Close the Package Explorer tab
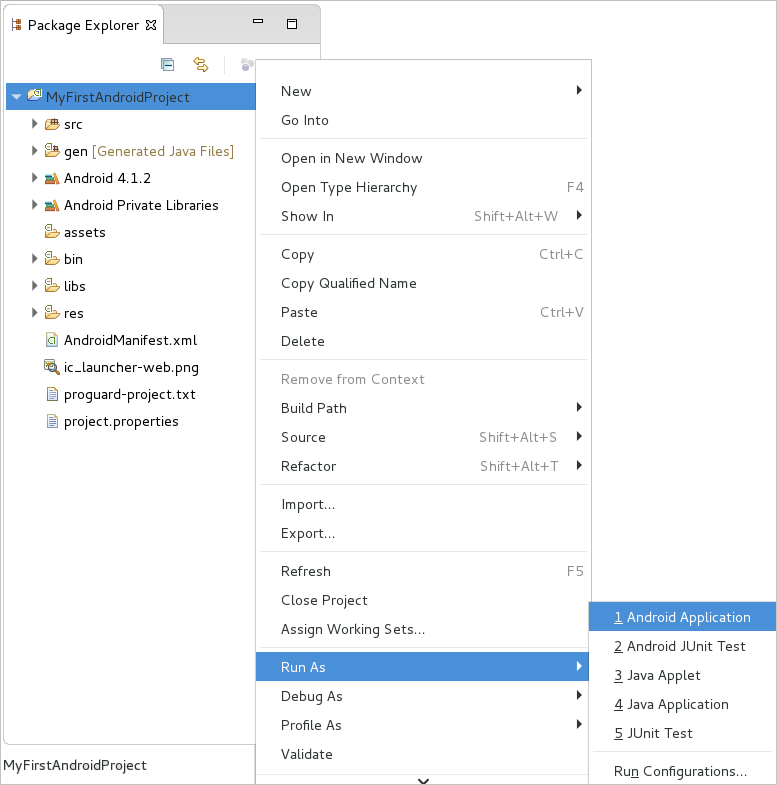Screen dimensions: 777x785 [x=151, y=25]
